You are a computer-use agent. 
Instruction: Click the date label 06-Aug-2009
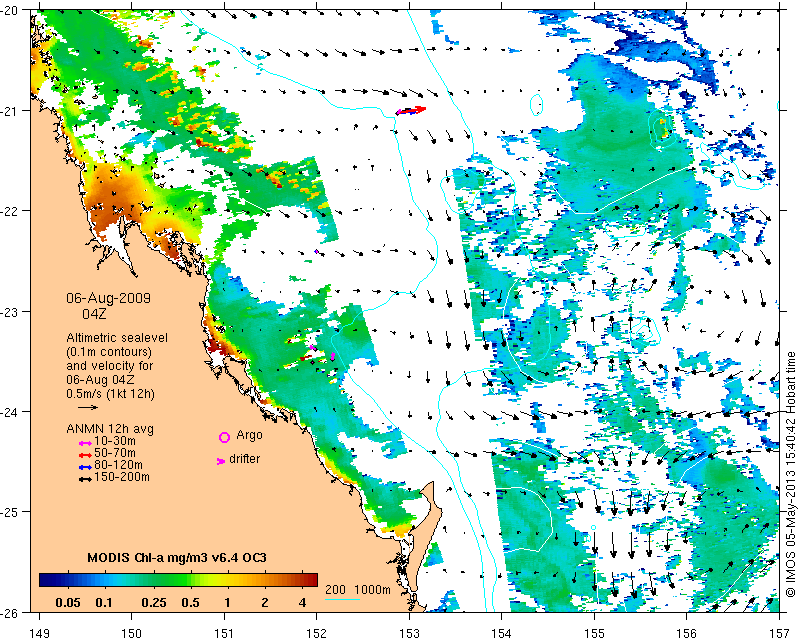pyautogui.click(x=108, y=298)
